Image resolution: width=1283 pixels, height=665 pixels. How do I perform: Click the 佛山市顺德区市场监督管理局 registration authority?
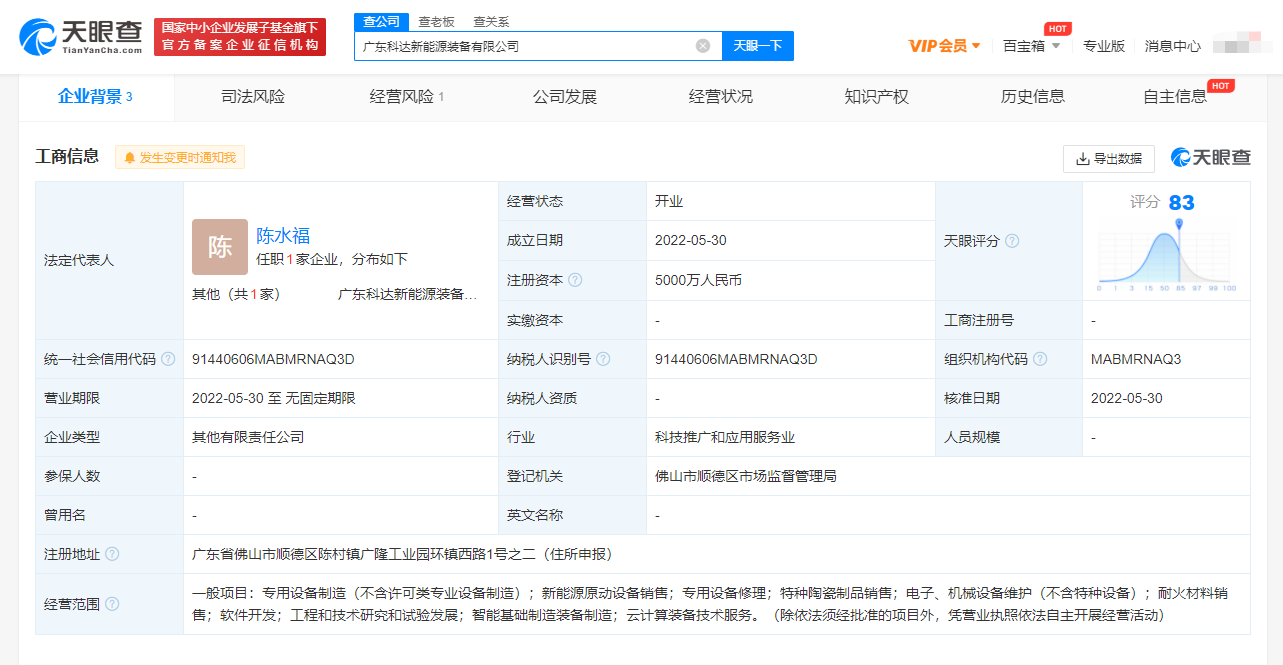pyautogui.click(x=745, y=476)
